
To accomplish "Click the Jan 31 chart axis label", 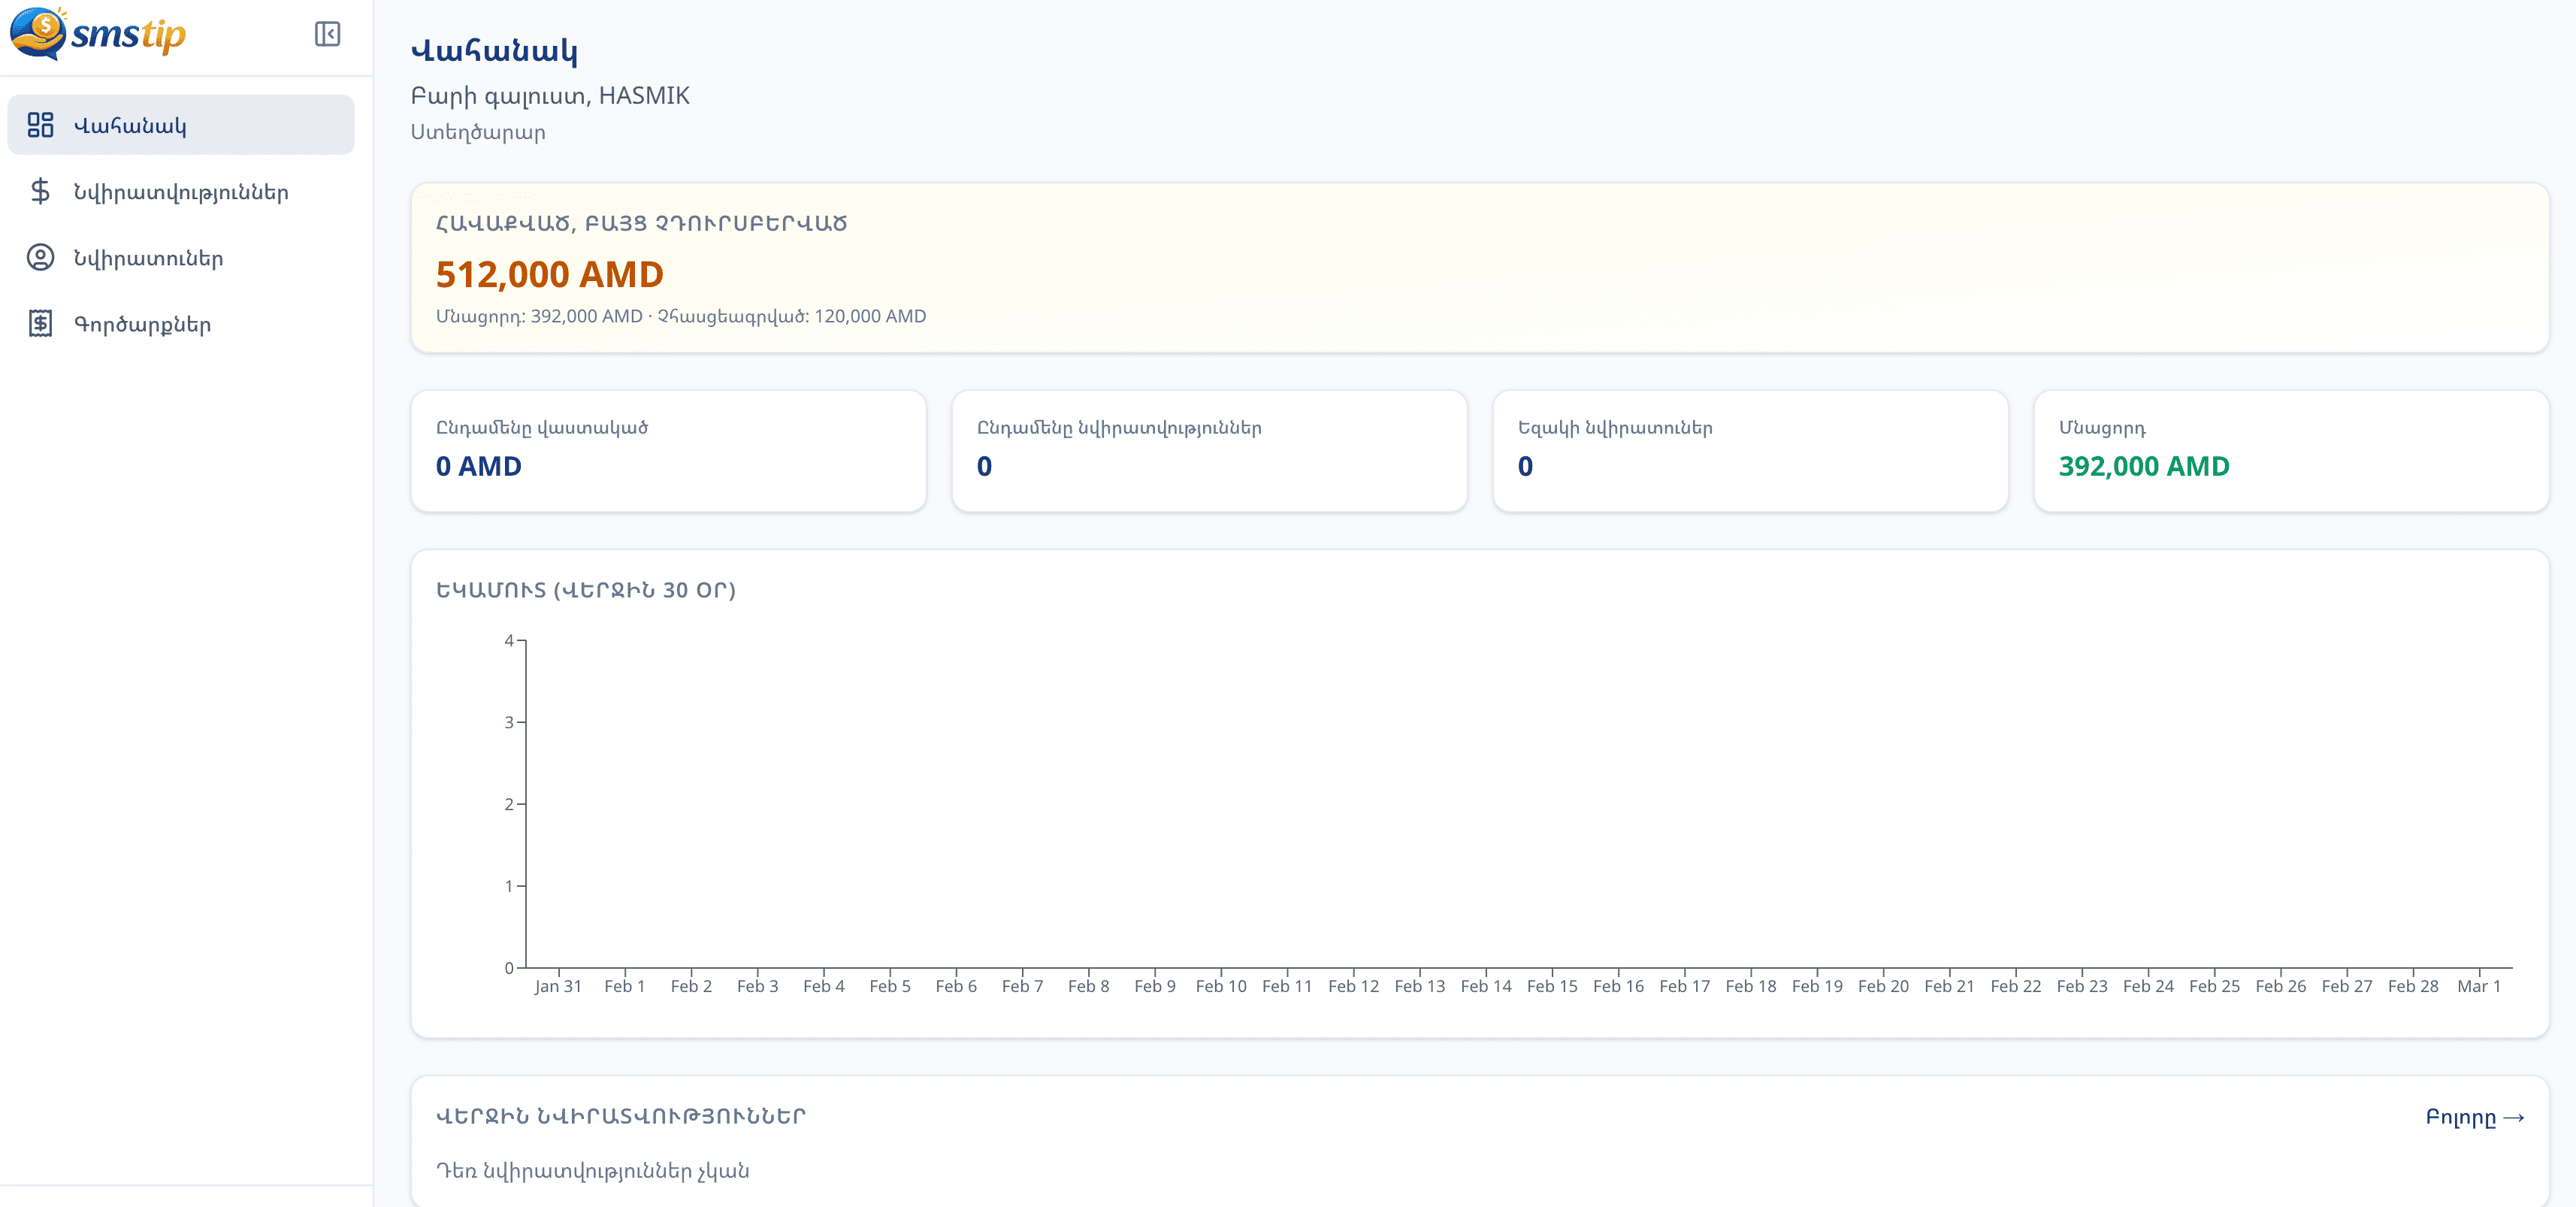I will [558, 986].
